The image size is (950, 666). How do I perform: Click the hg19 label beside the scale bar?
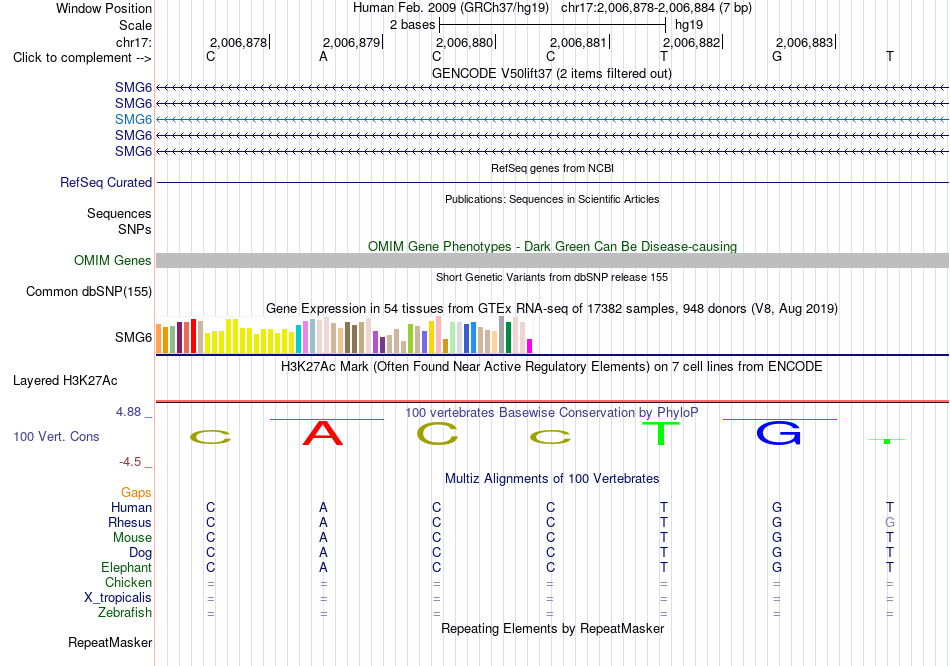coord(689,25)
